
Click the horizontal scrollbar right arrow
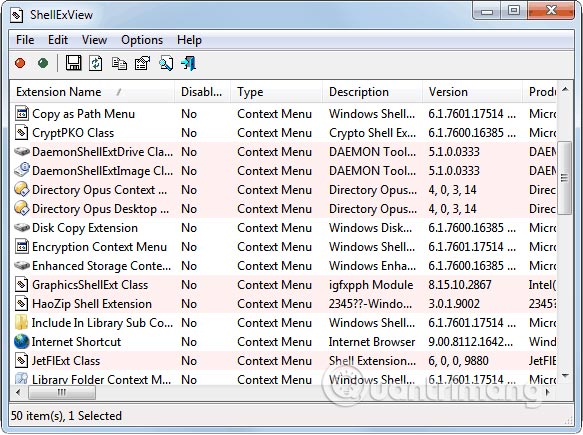tap(547, 392)
